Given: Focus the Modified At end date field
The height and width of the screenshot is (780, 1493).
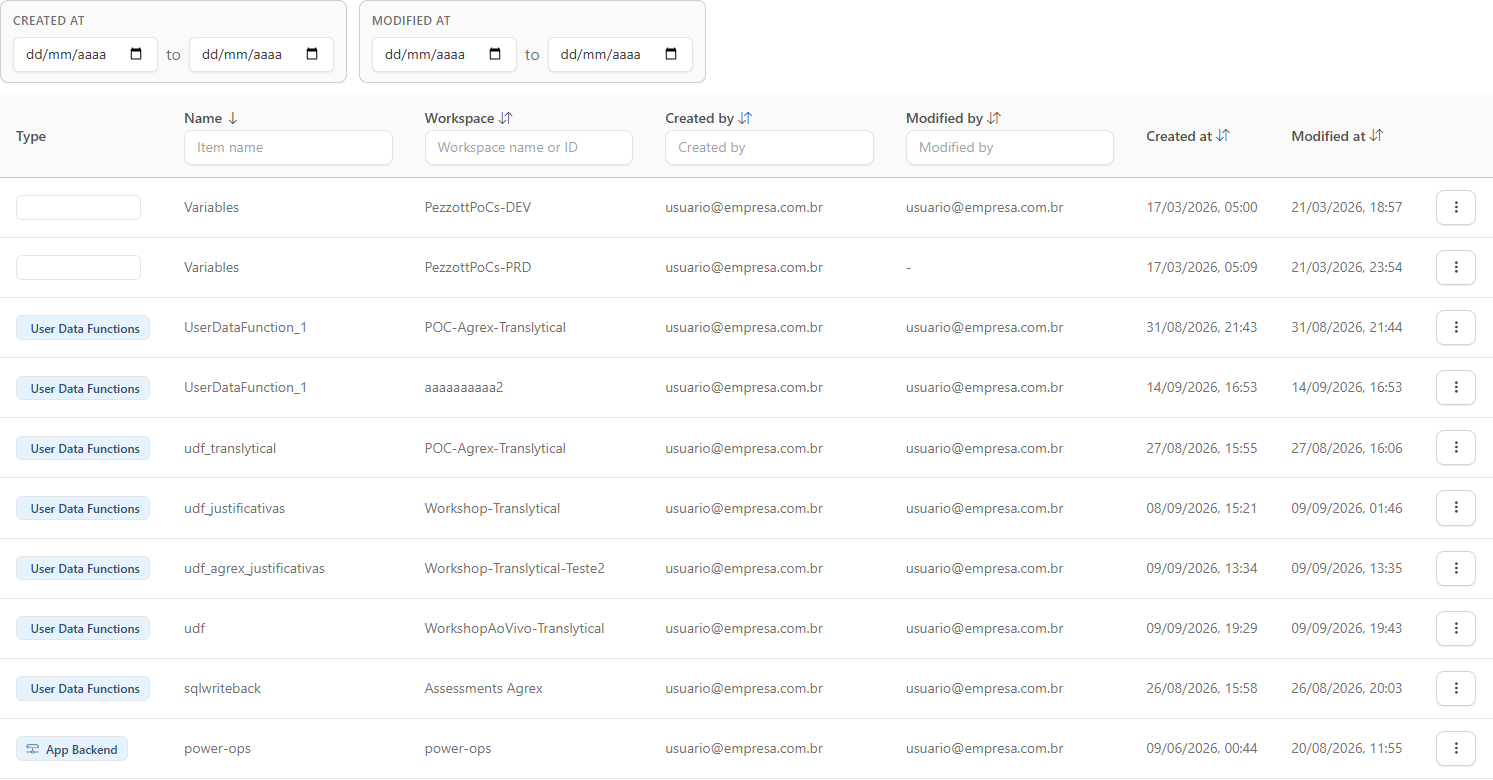Looking at the screenshot, I should click(x=620, y=54).
